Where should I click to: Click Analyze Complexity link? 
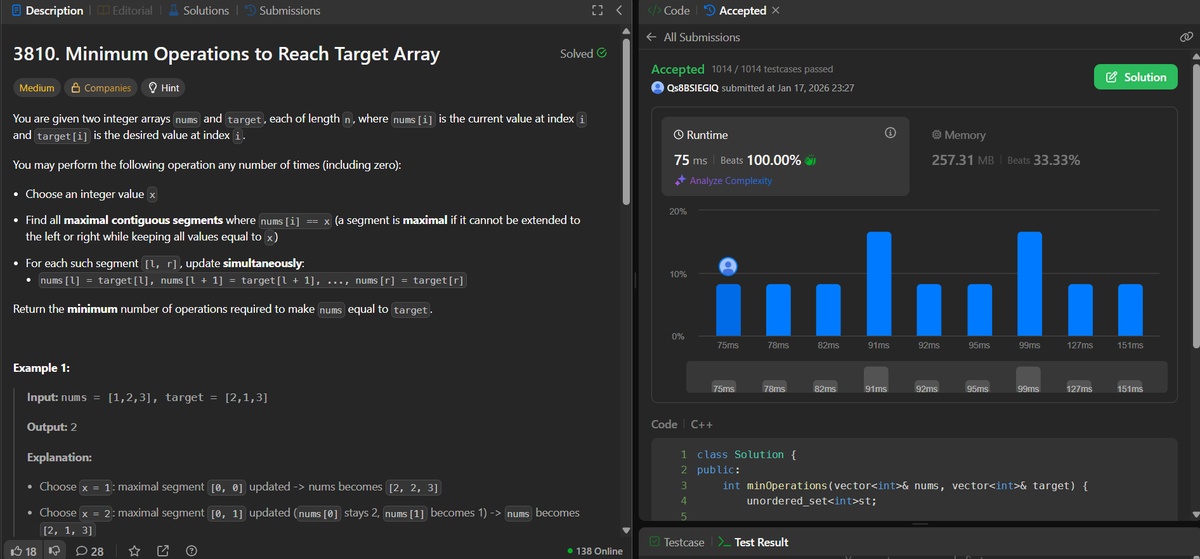[723, 181]
